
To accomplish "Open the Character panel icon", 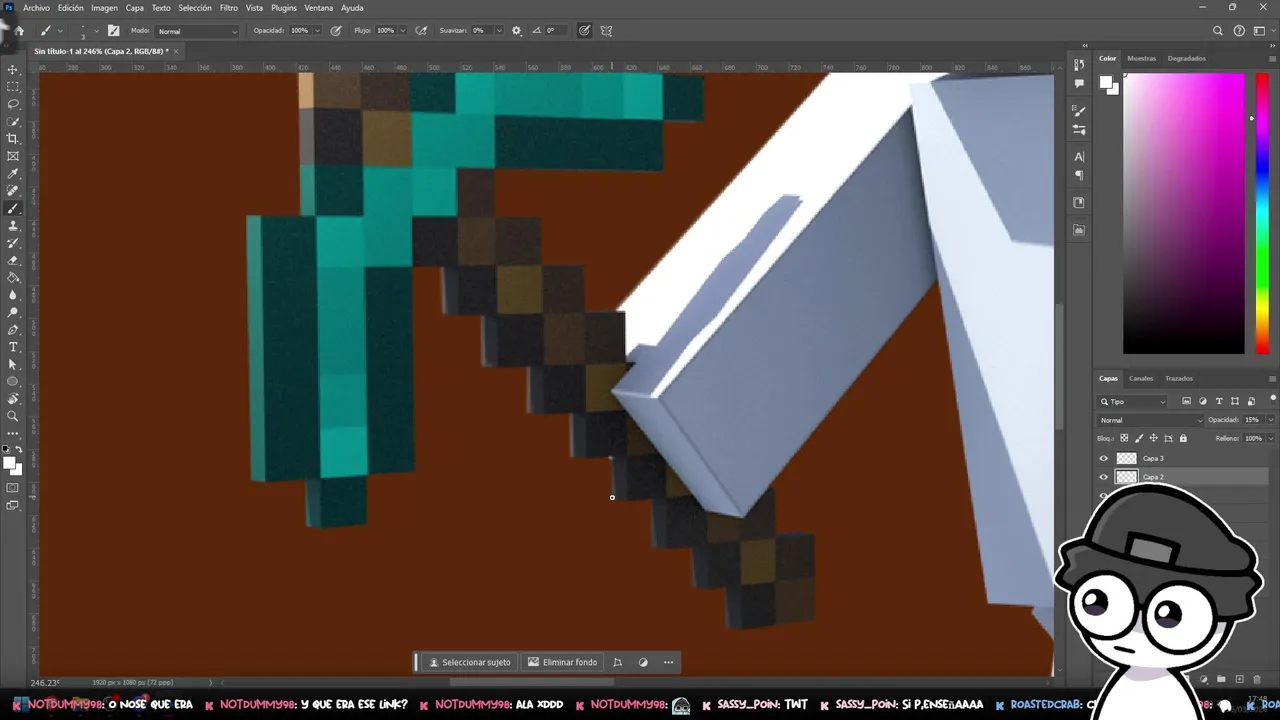I will pyautogui.click(x=1079, y=157).
